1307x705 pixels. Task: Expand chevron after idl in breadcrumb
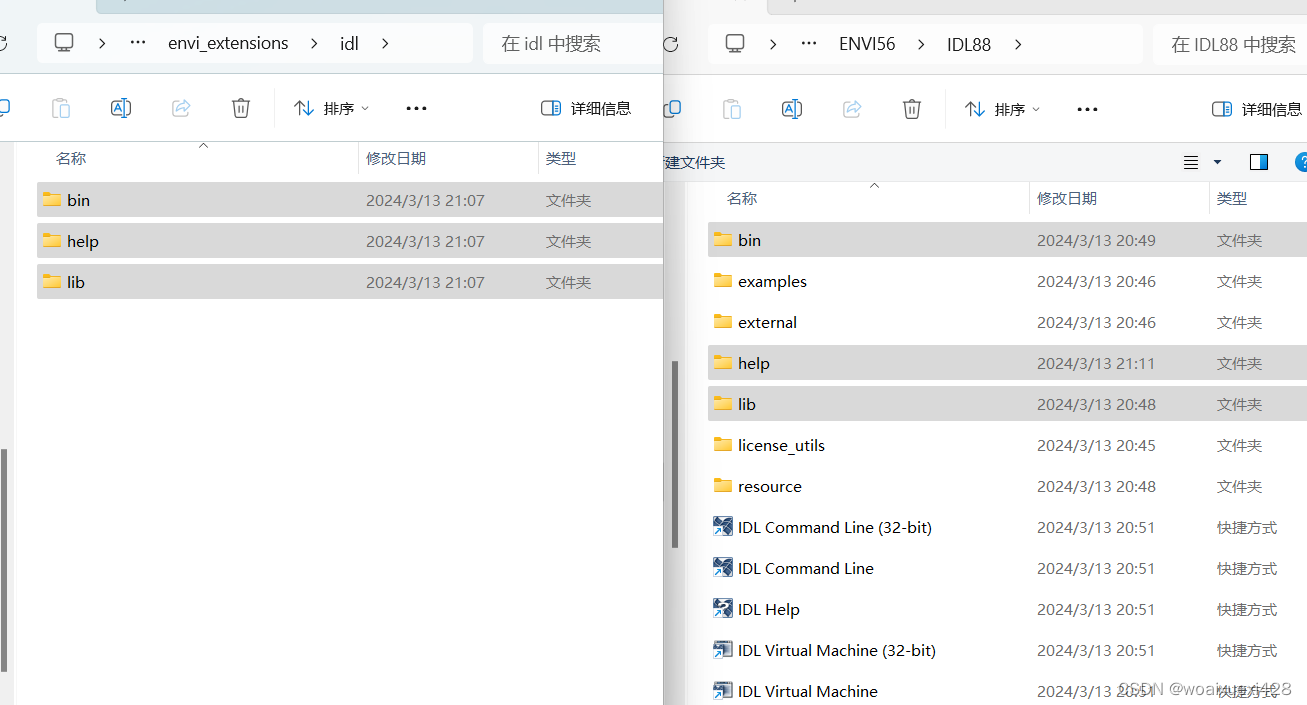tap(386, 43)
